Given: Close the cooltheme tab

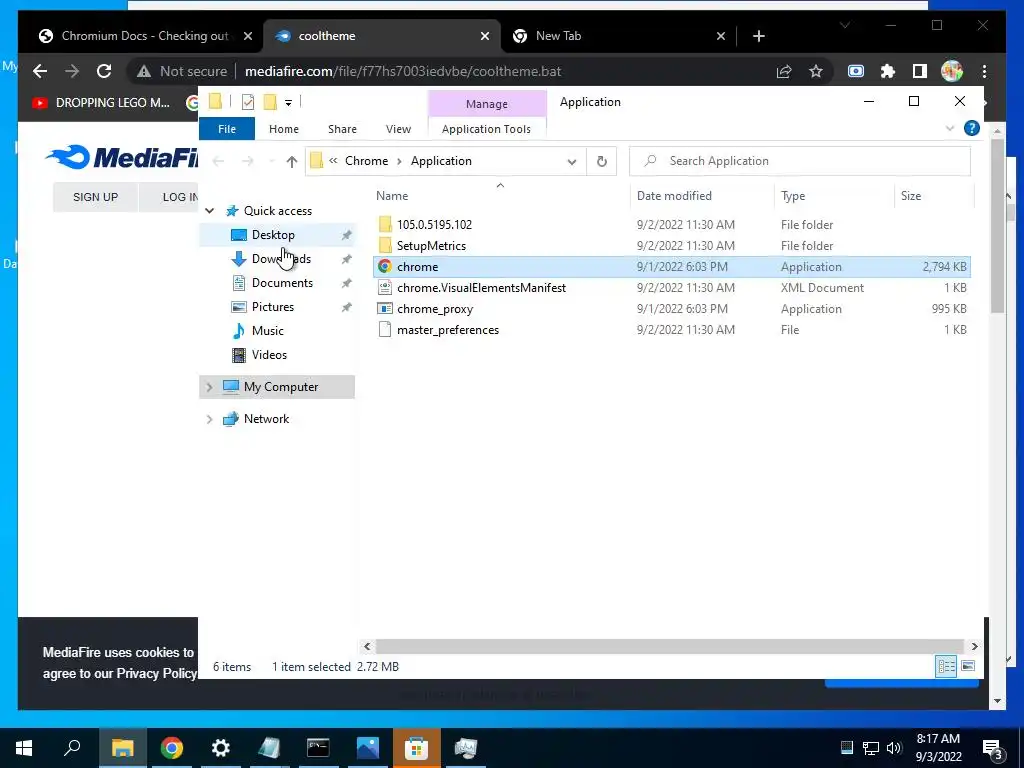Looking at the screenshot, I should [485, 36].
